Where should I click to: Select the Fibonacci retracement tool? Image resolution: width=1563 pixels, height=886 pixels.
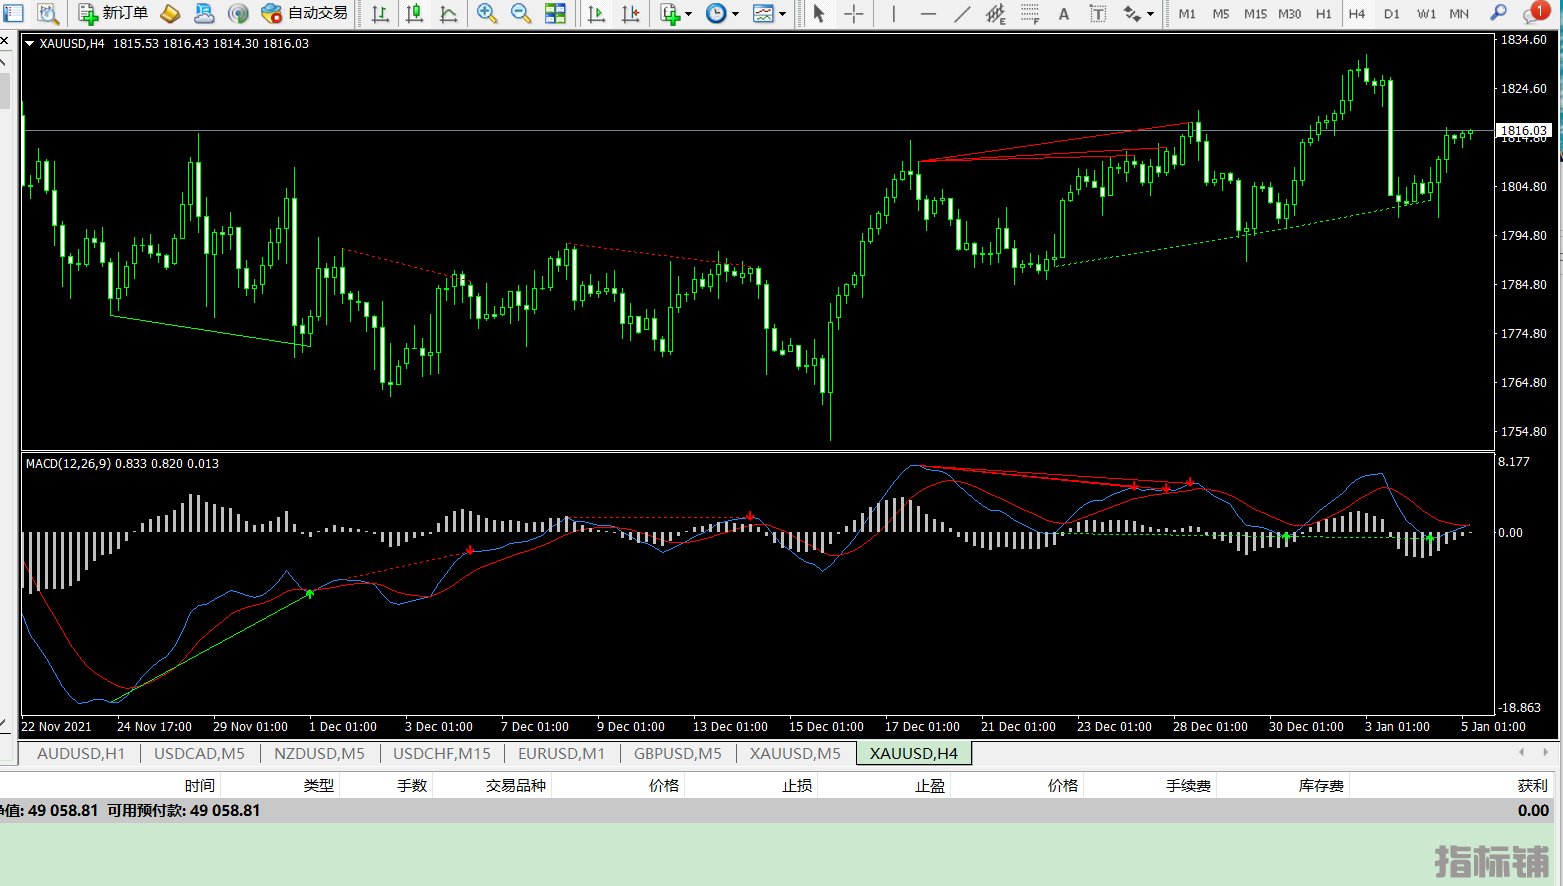click(1030, 13)
